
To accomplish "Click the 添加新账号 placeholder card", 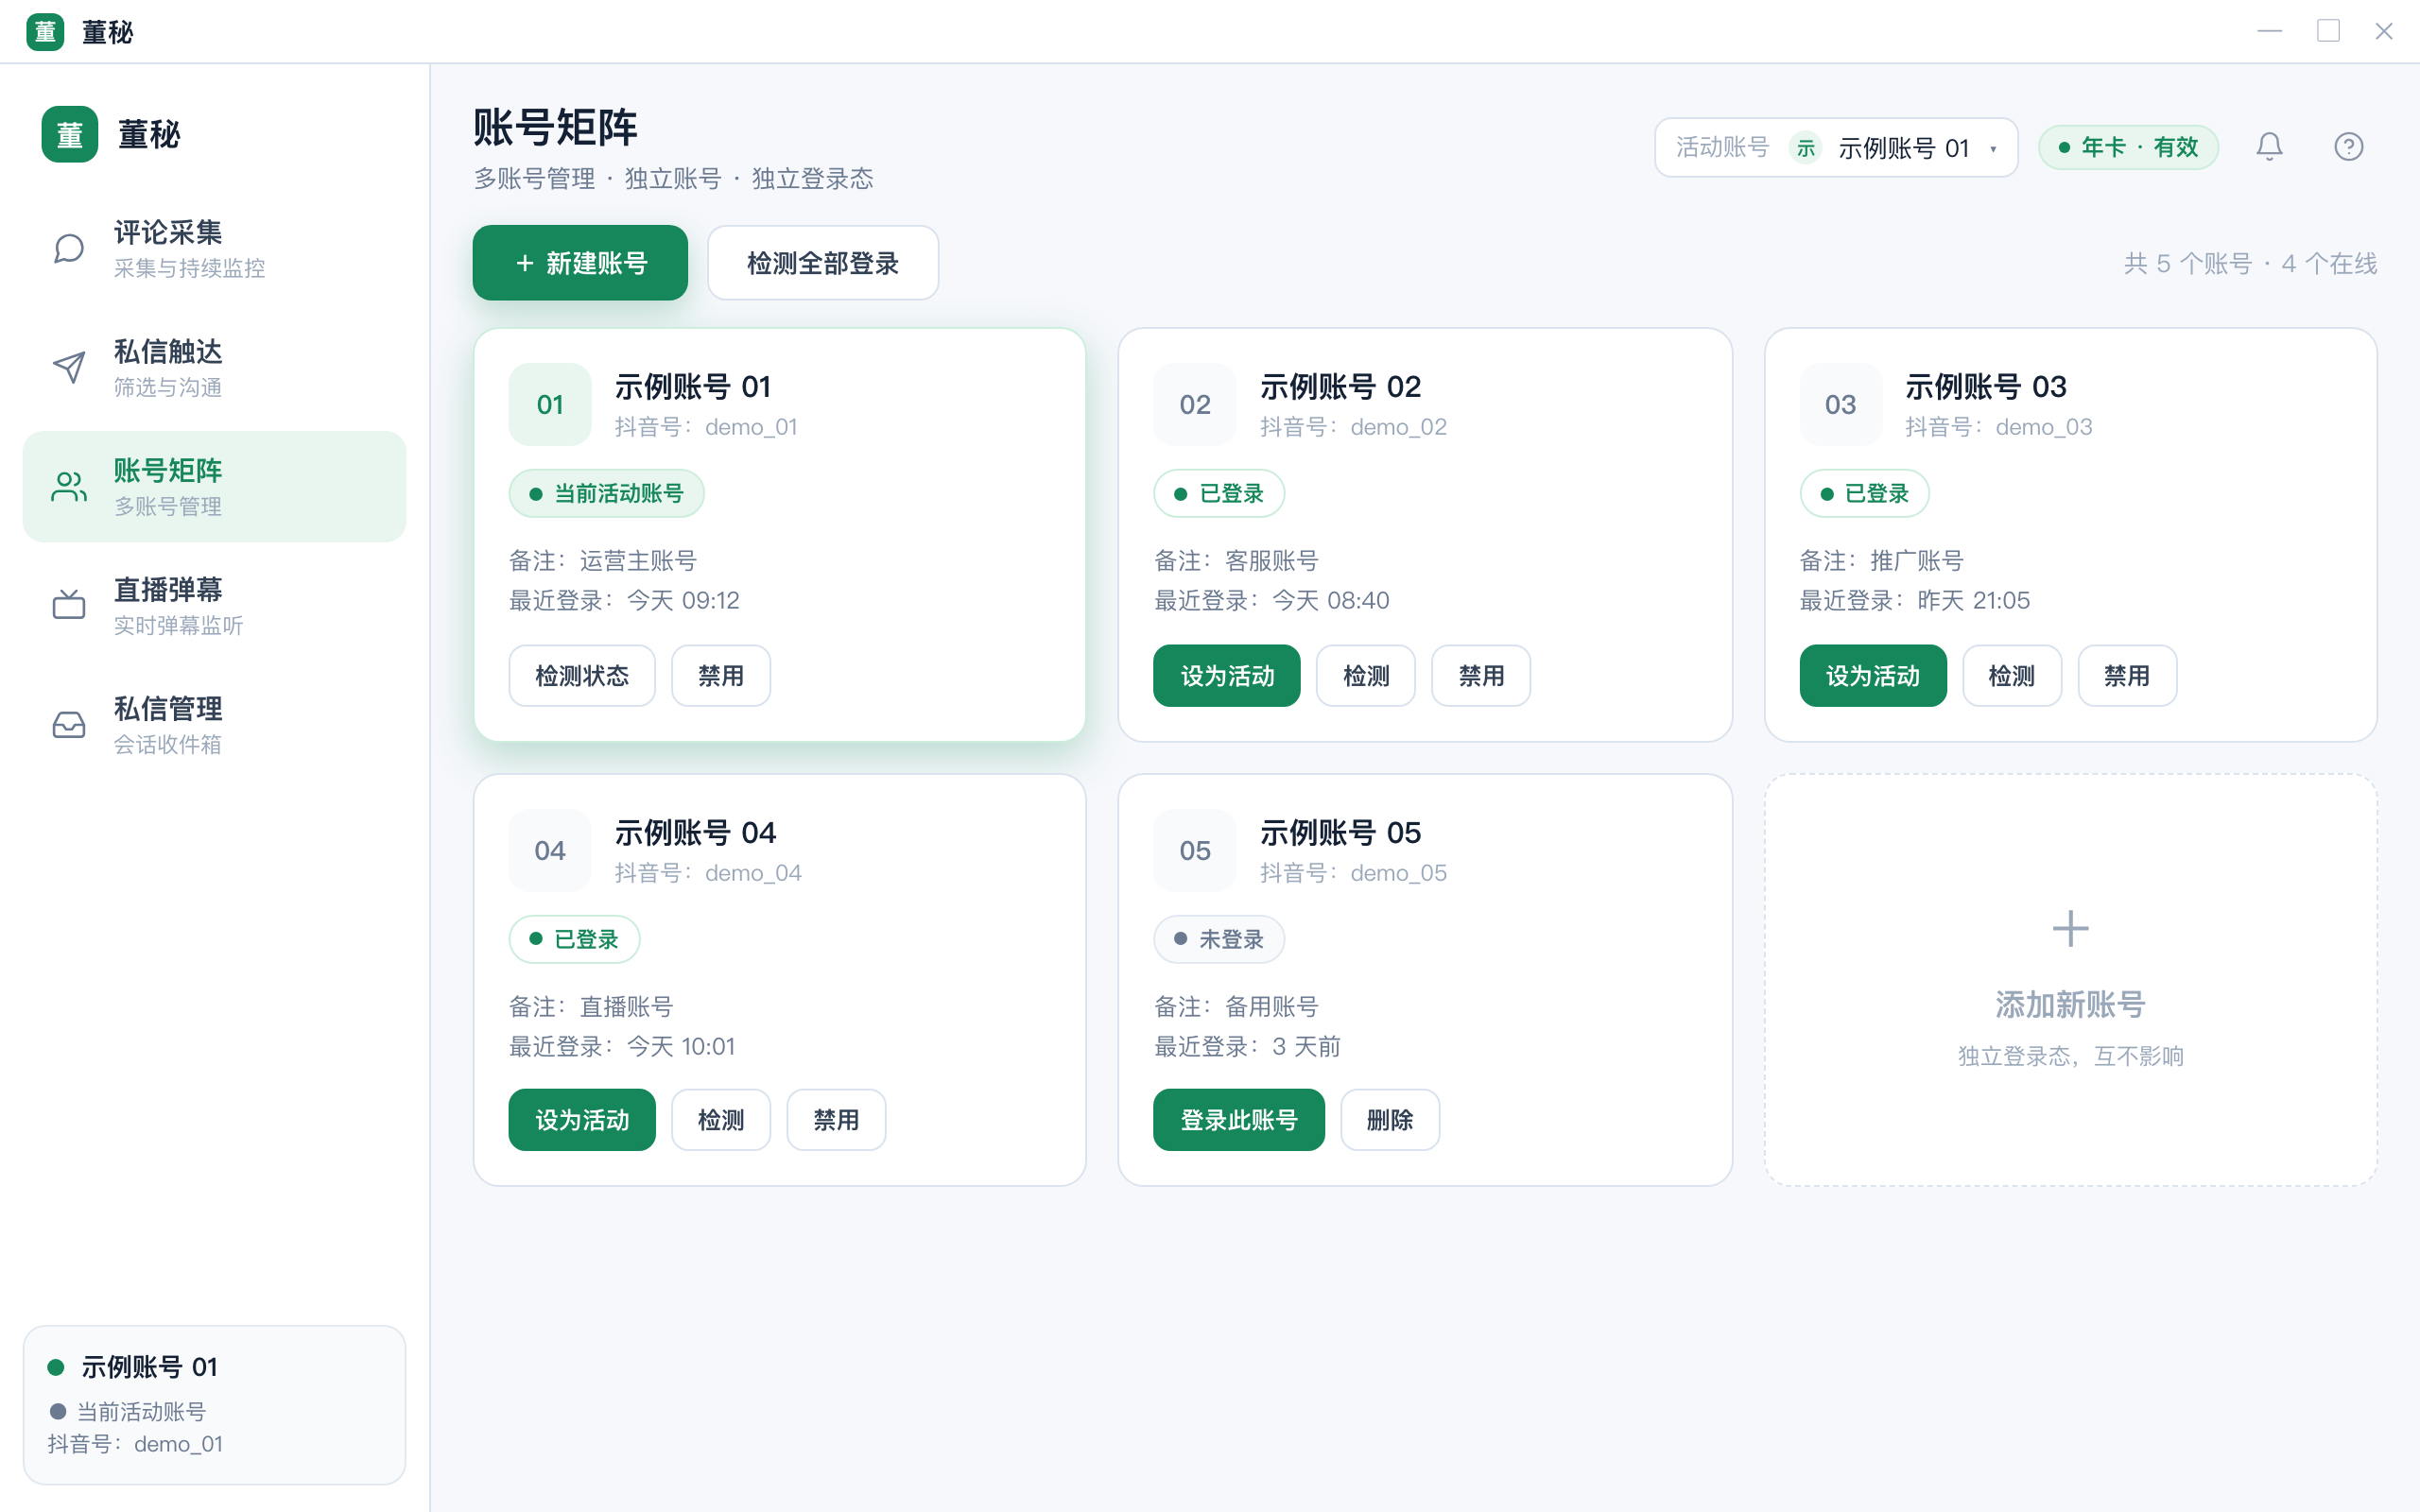I will coord(2070,980).
